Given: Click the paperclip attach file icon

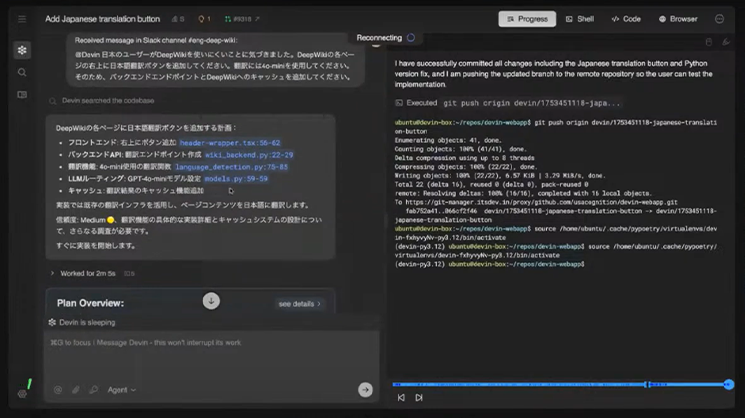Looking at the screenshot, I should click(75, 390).
